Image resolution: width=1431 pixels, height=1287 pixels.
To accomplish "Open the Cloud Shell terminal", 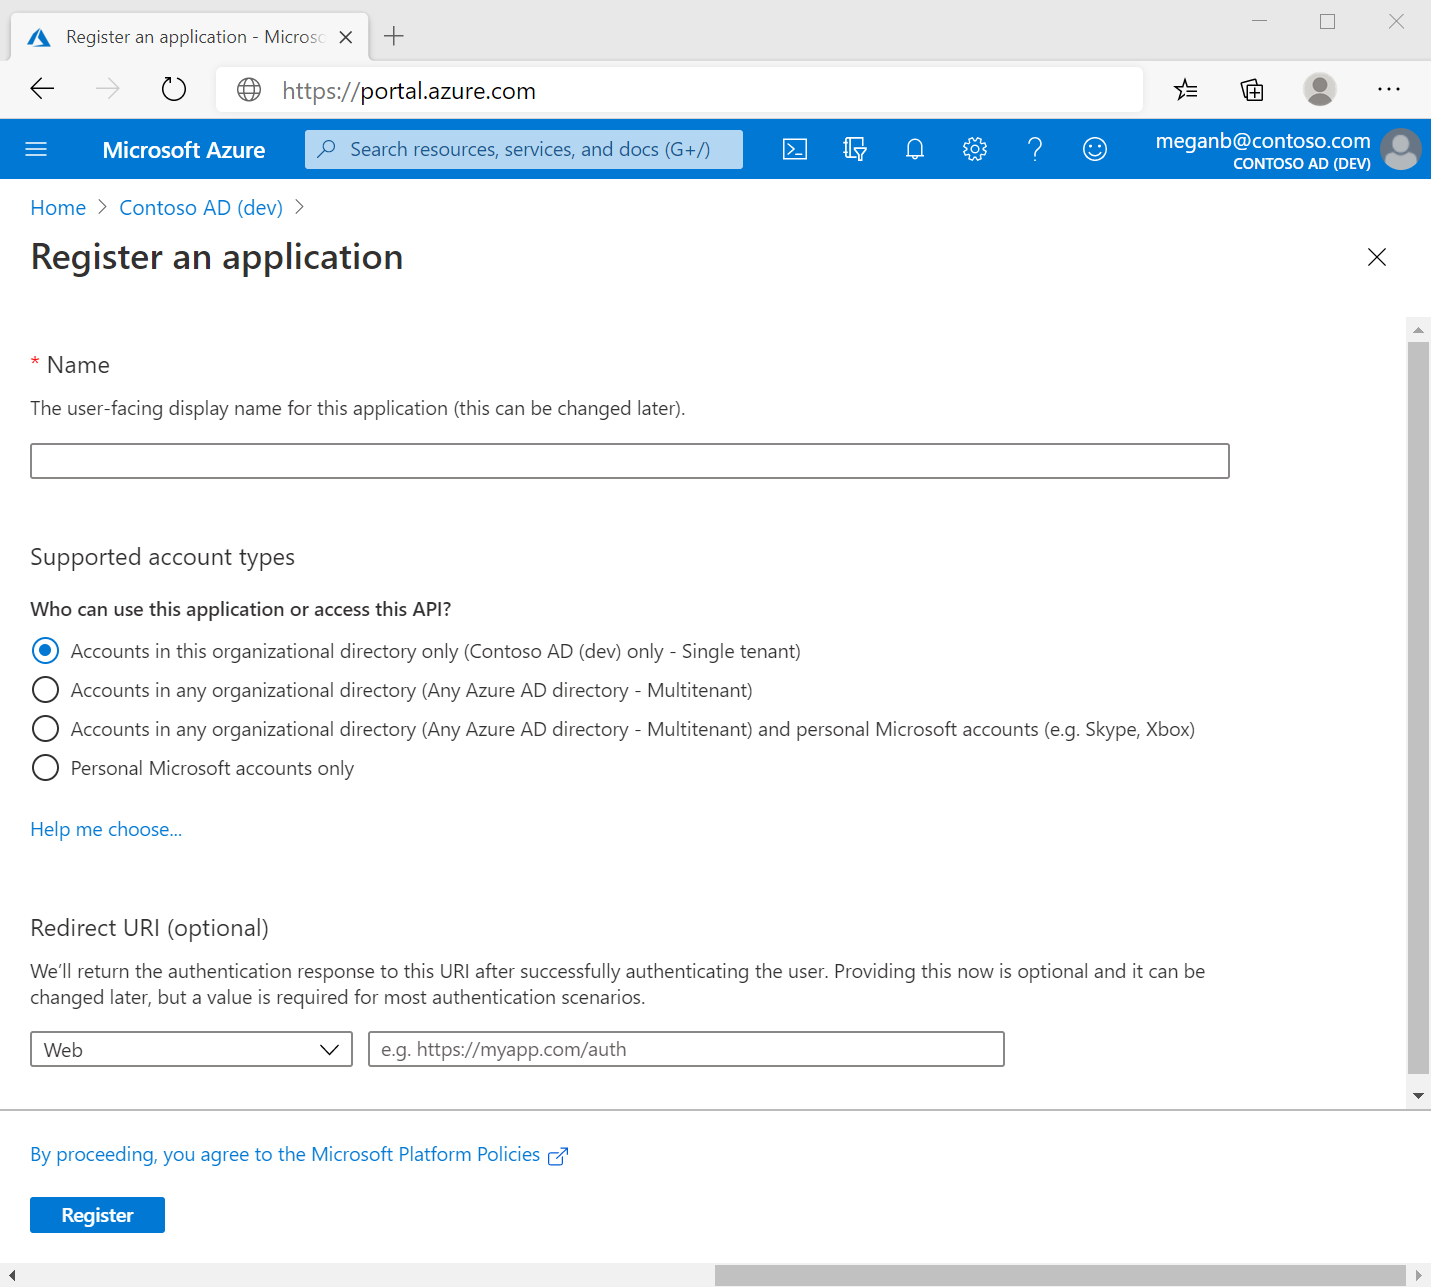I will (795, 148).
